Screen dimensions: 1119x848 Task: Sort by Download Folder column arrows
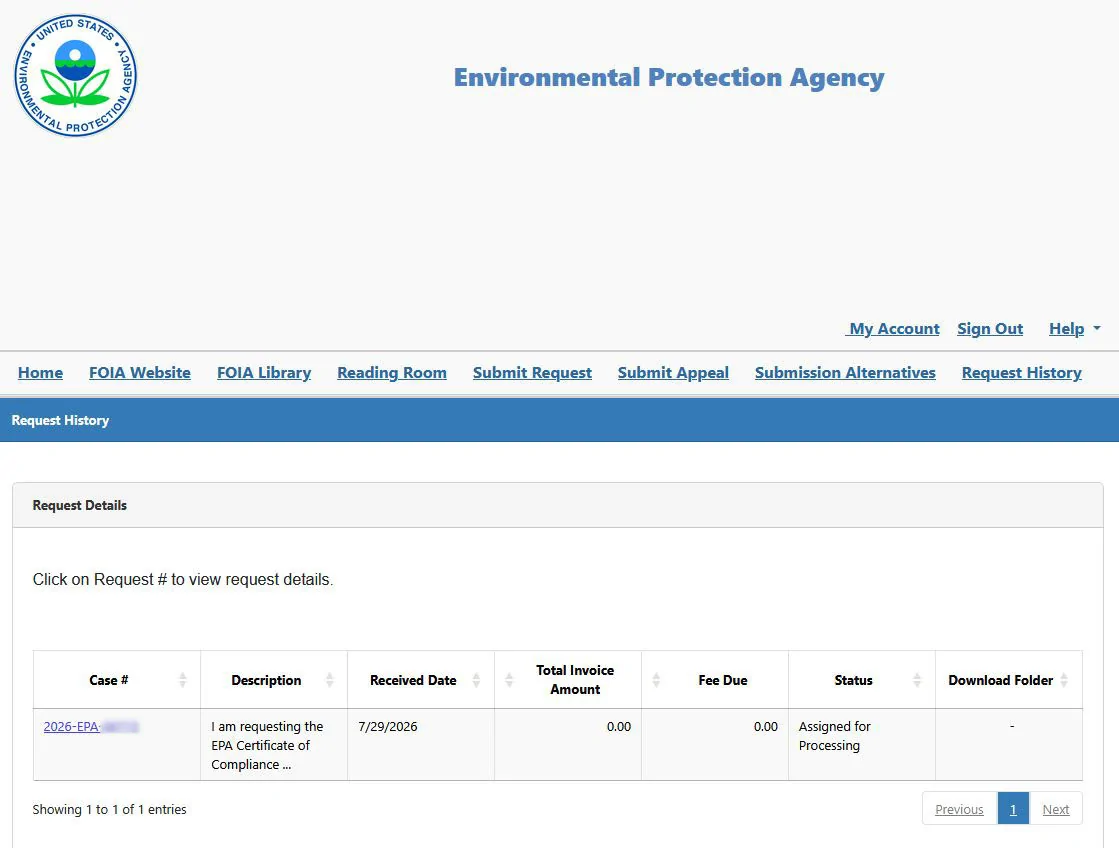pos(1064,680)
